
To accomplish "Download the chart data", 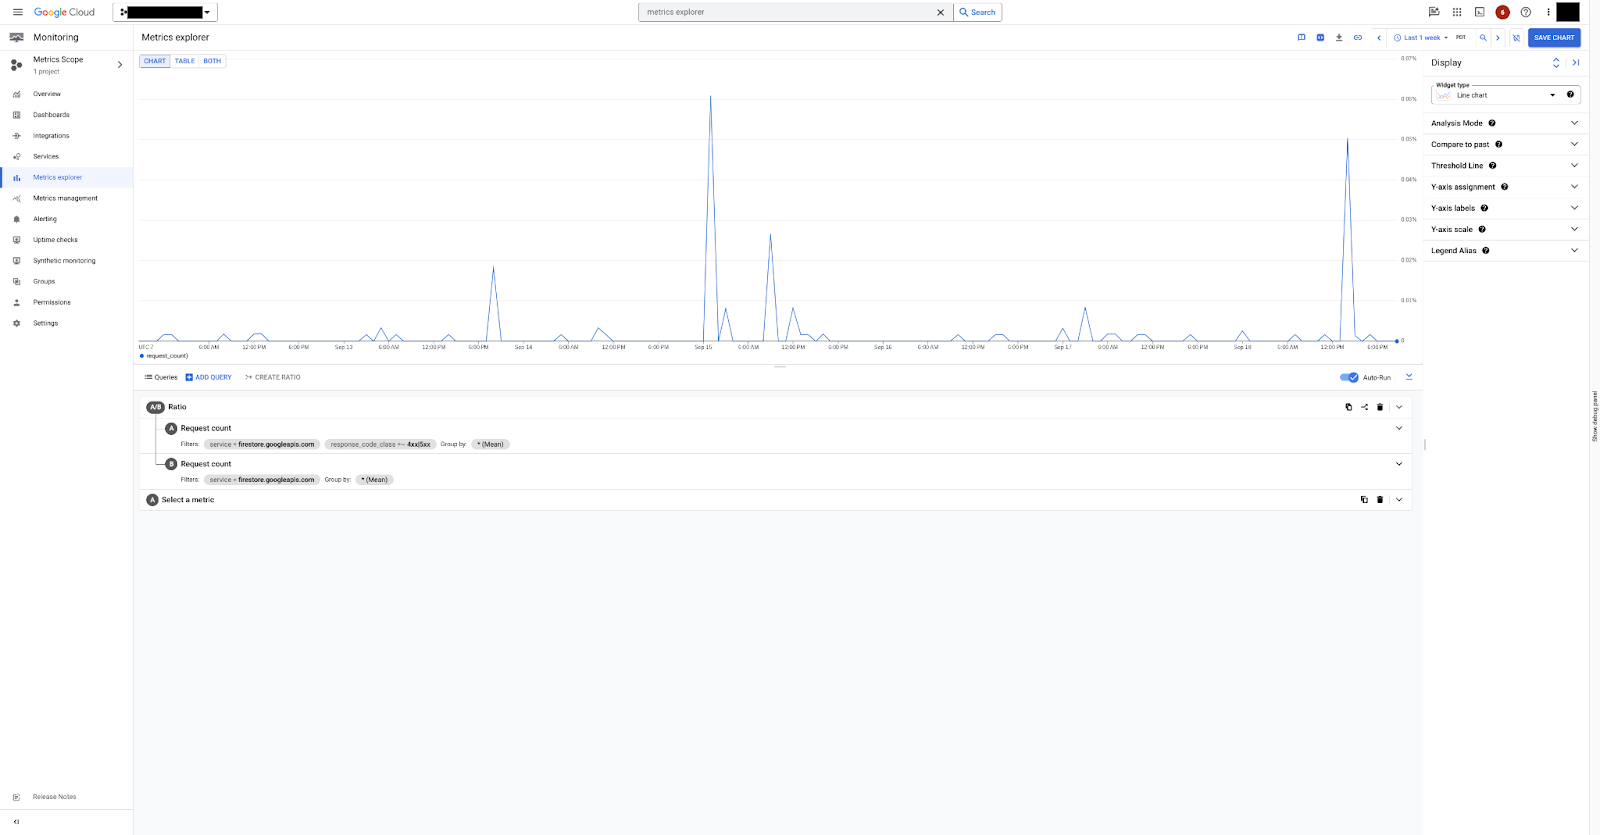I will (1339, 38).
